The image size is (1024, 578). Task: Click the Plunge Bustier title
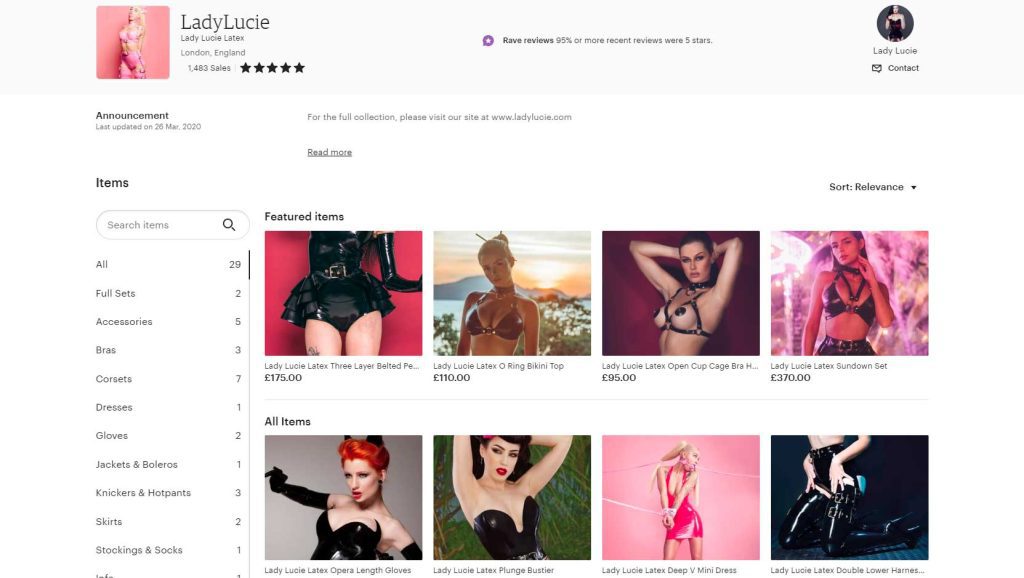coord(493,571)
